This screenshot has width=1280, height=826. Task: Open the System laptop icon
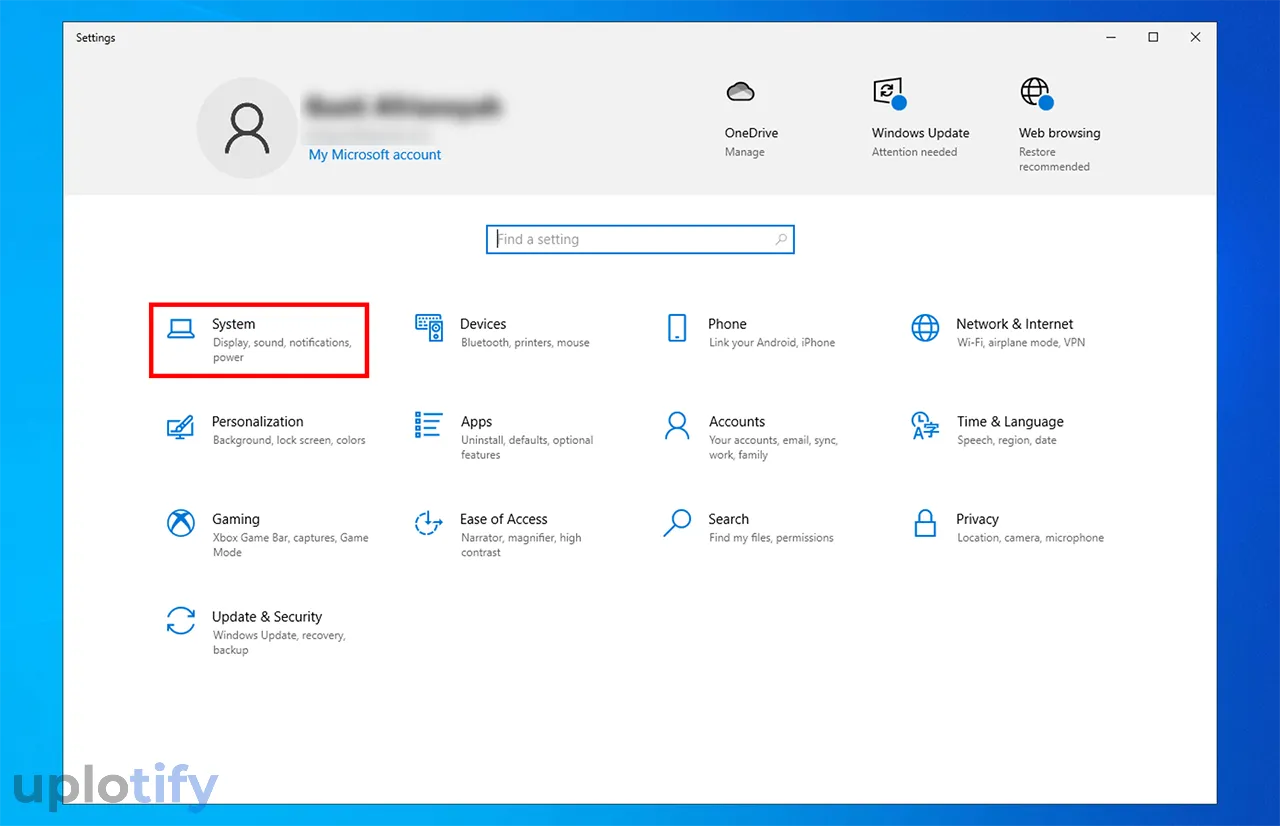[181, 329]
